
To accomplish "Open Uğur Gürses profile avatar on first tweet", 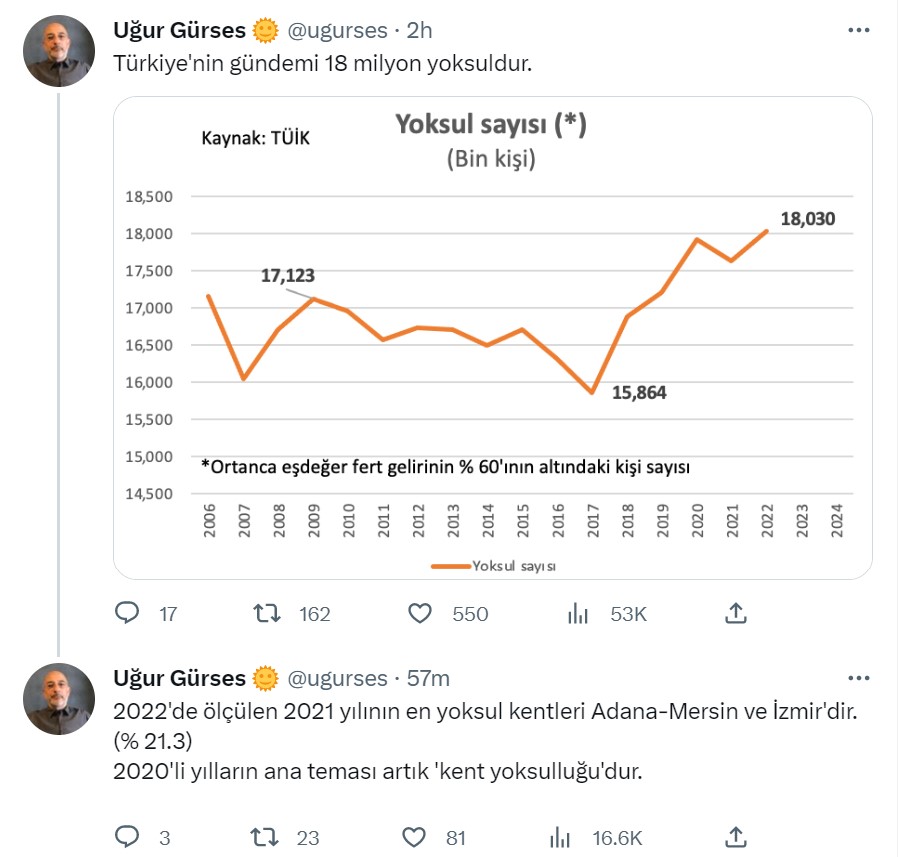I will tap(58, 52).
